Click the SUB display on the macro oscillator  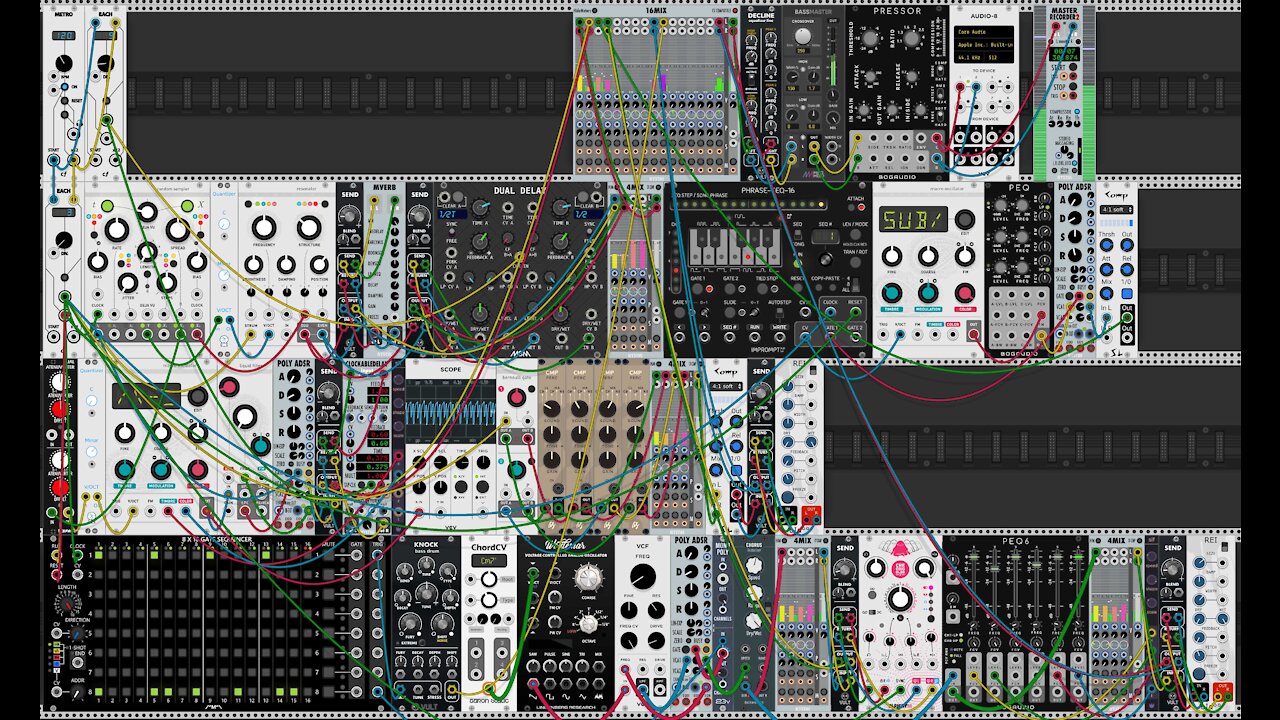pos(913,219)
